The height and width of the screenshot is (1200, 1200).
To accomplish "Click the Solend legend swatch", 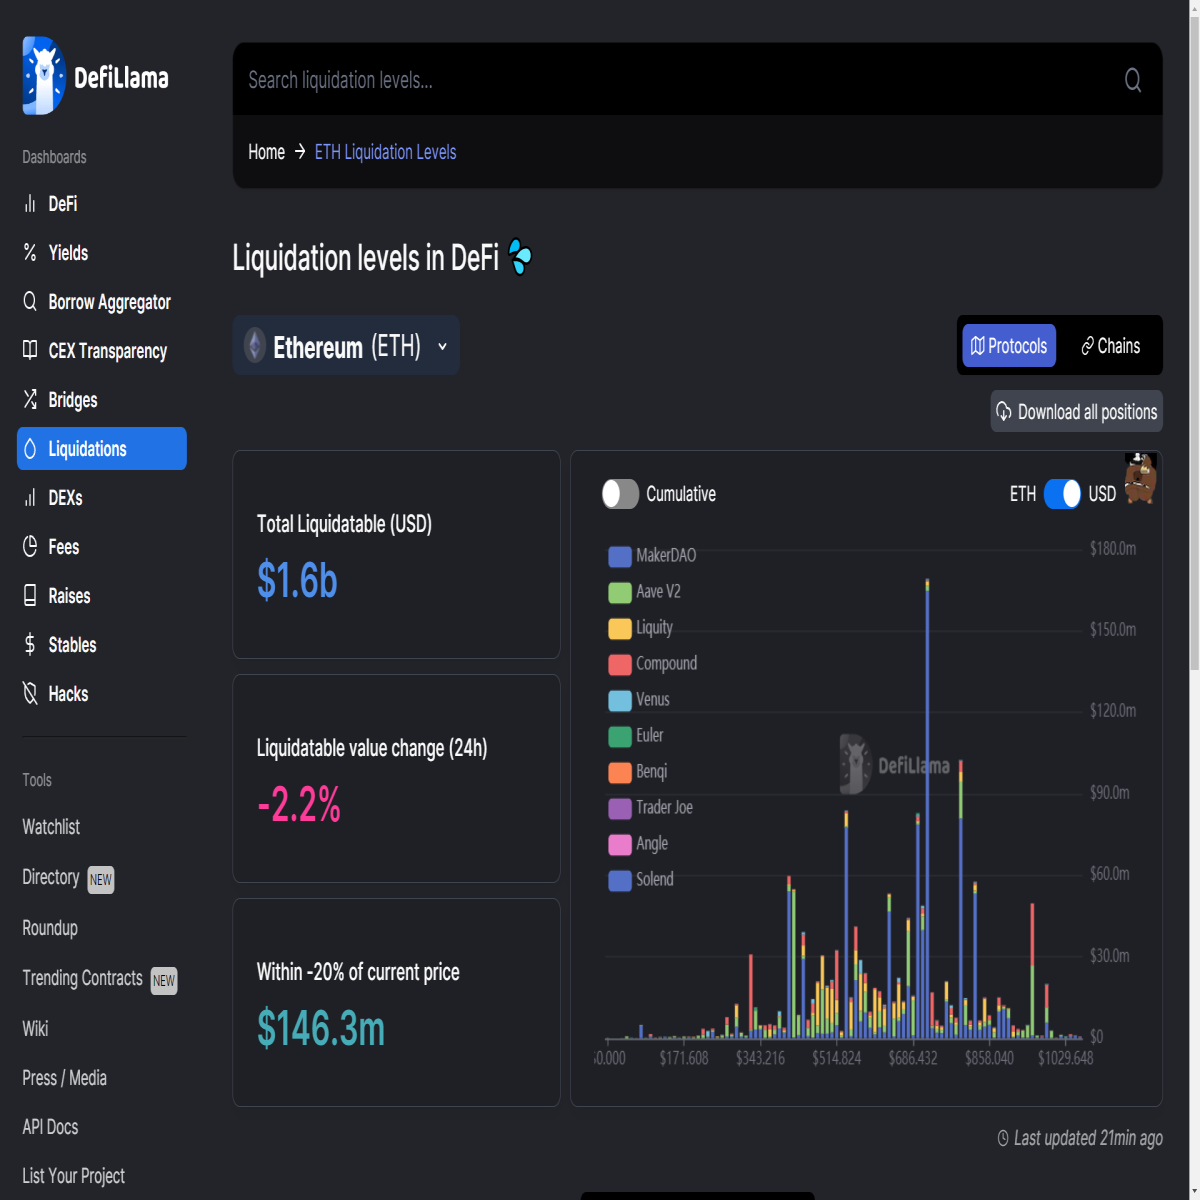I will 620,880.
